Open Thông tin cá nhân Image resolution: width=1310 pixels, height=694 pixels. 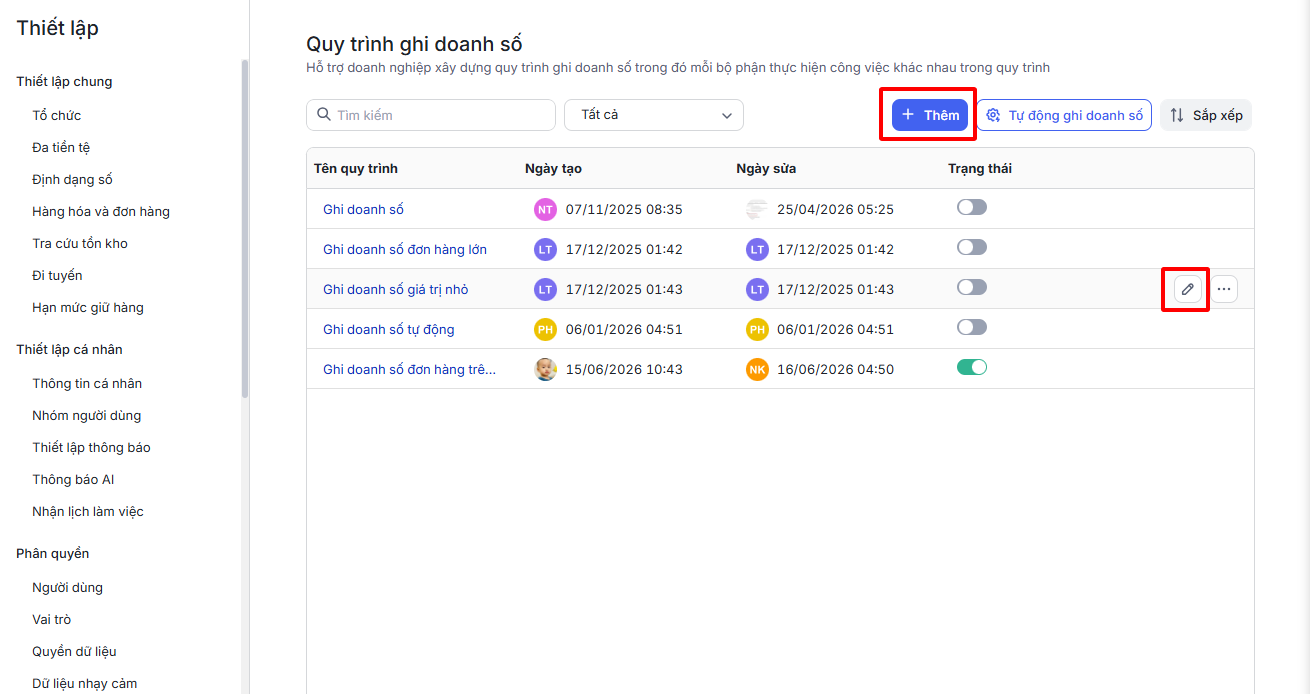pos(87,383)
